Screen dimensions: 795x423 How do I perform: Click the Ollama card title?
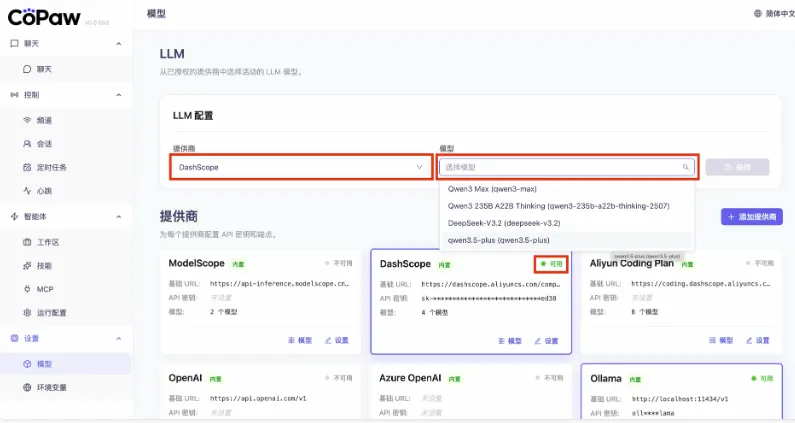point(606,378)
